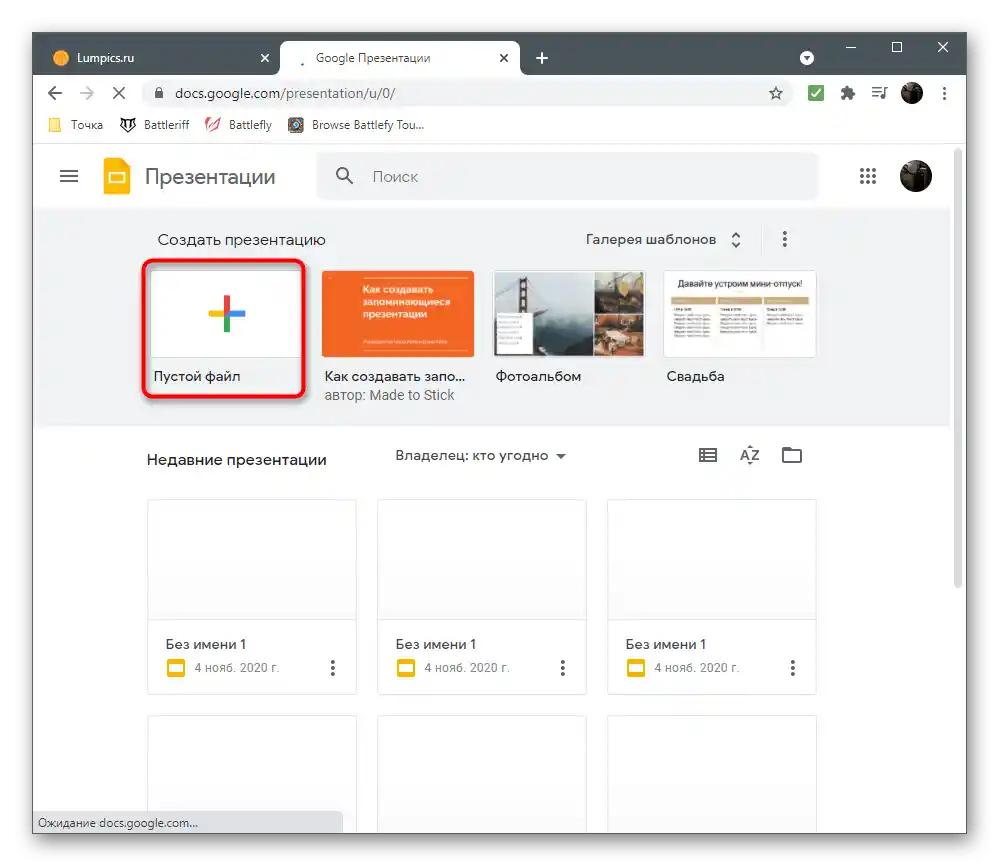The image size is (999, 866).
Task: Open a new browser tab
Action: [x=542, y=58]
